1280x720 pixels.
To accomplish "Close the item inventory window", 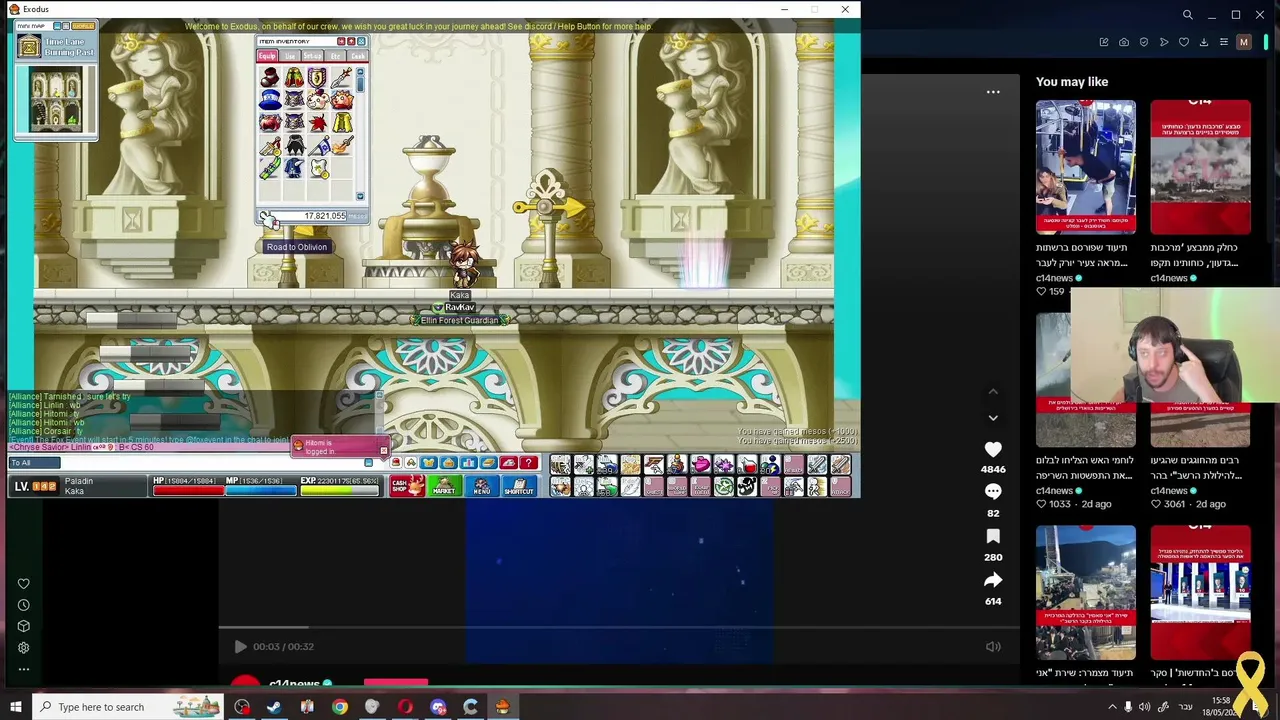I will click(361, 42).
